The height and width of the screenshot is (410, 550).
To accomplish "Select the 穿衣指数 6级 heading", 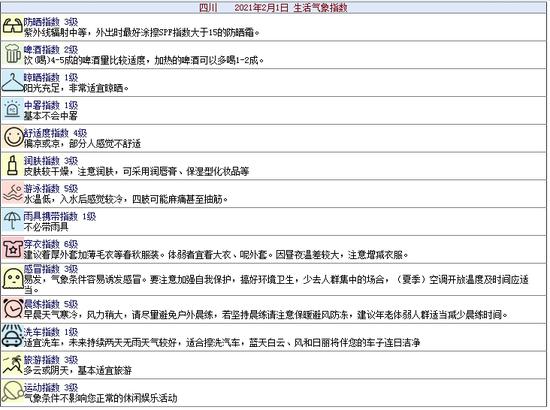I will 51,244.
